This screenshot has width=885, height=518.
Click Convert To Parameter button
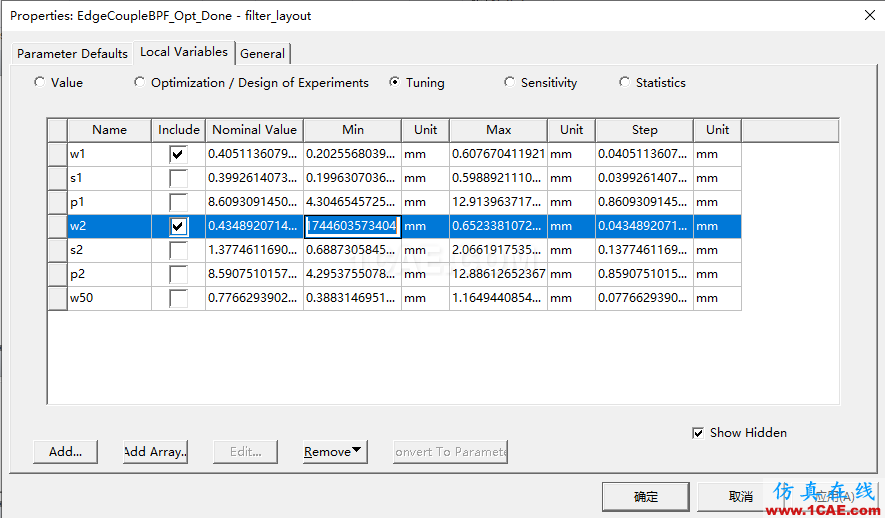click(x=450, y=452)
